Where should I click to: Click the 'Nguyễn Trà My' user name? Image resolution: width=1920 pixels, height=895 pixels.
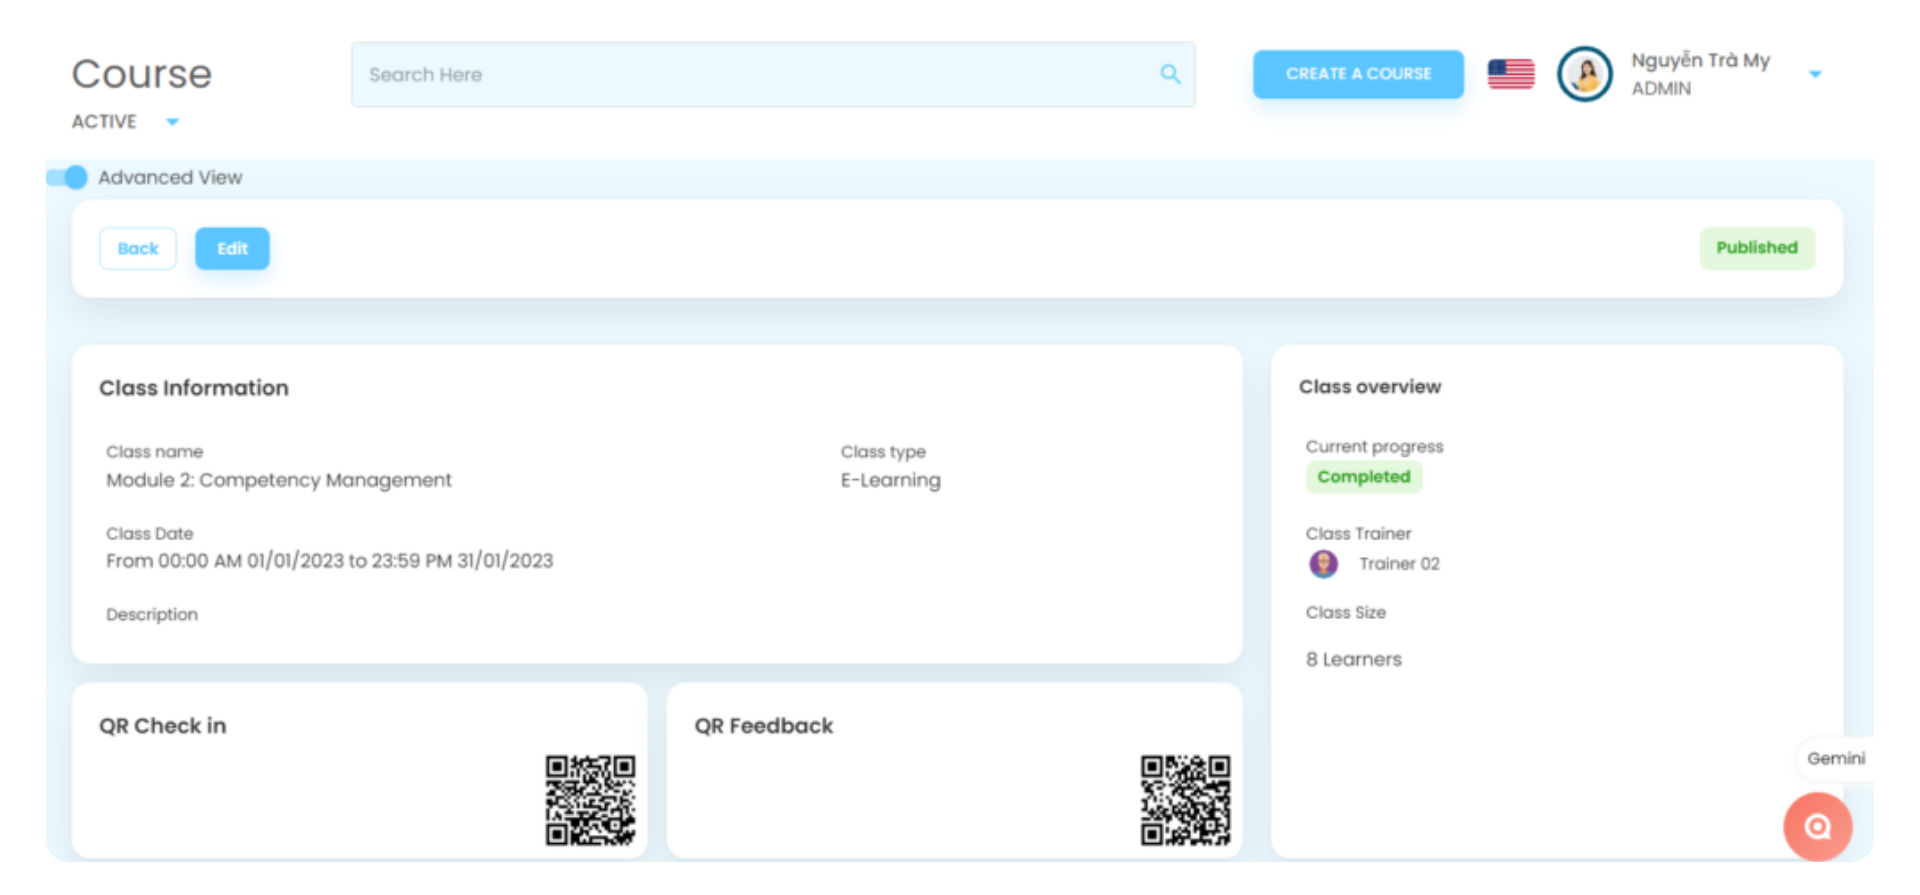pos(1701,61)
